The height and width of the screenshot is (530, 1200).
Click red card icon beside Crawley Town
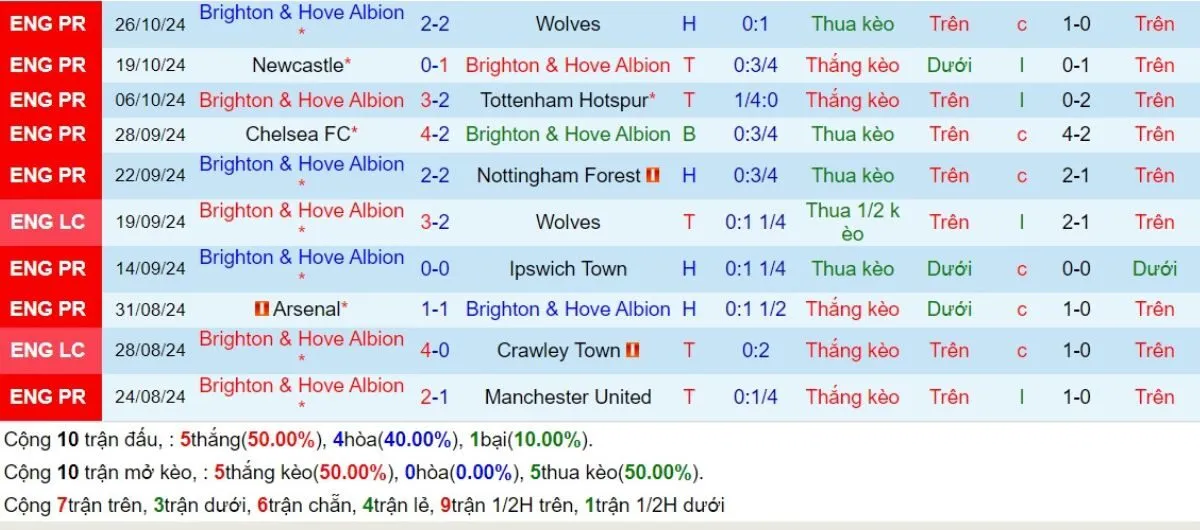(632, 351)
